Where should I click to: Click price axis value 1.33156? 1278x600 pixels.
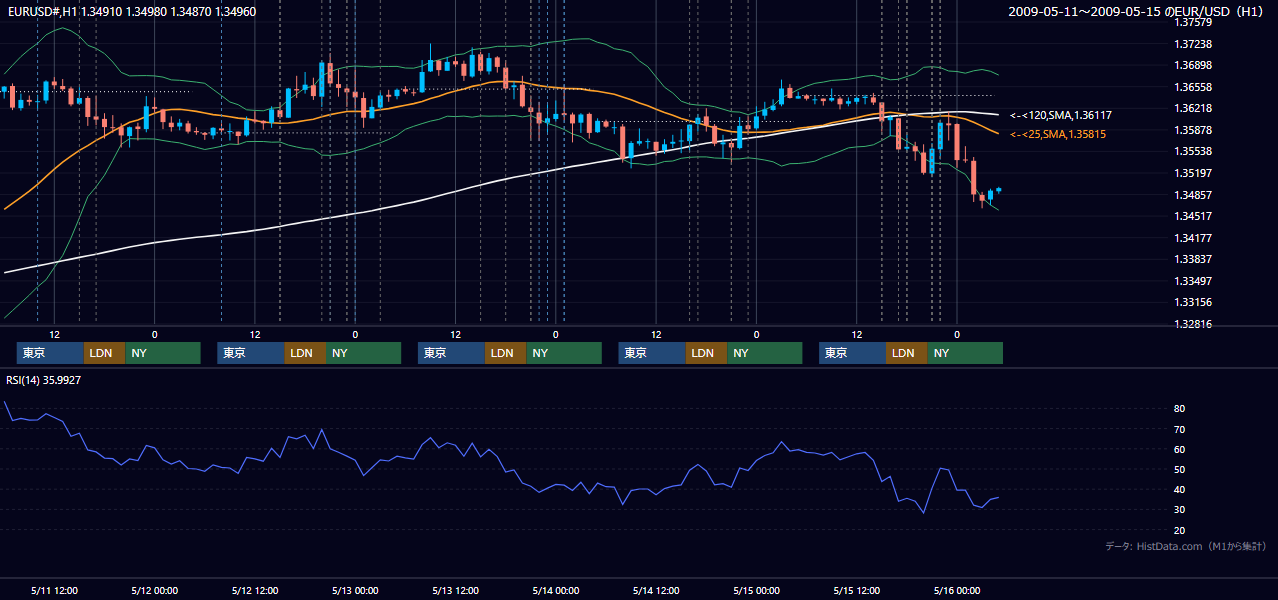tap(1192, 303)
